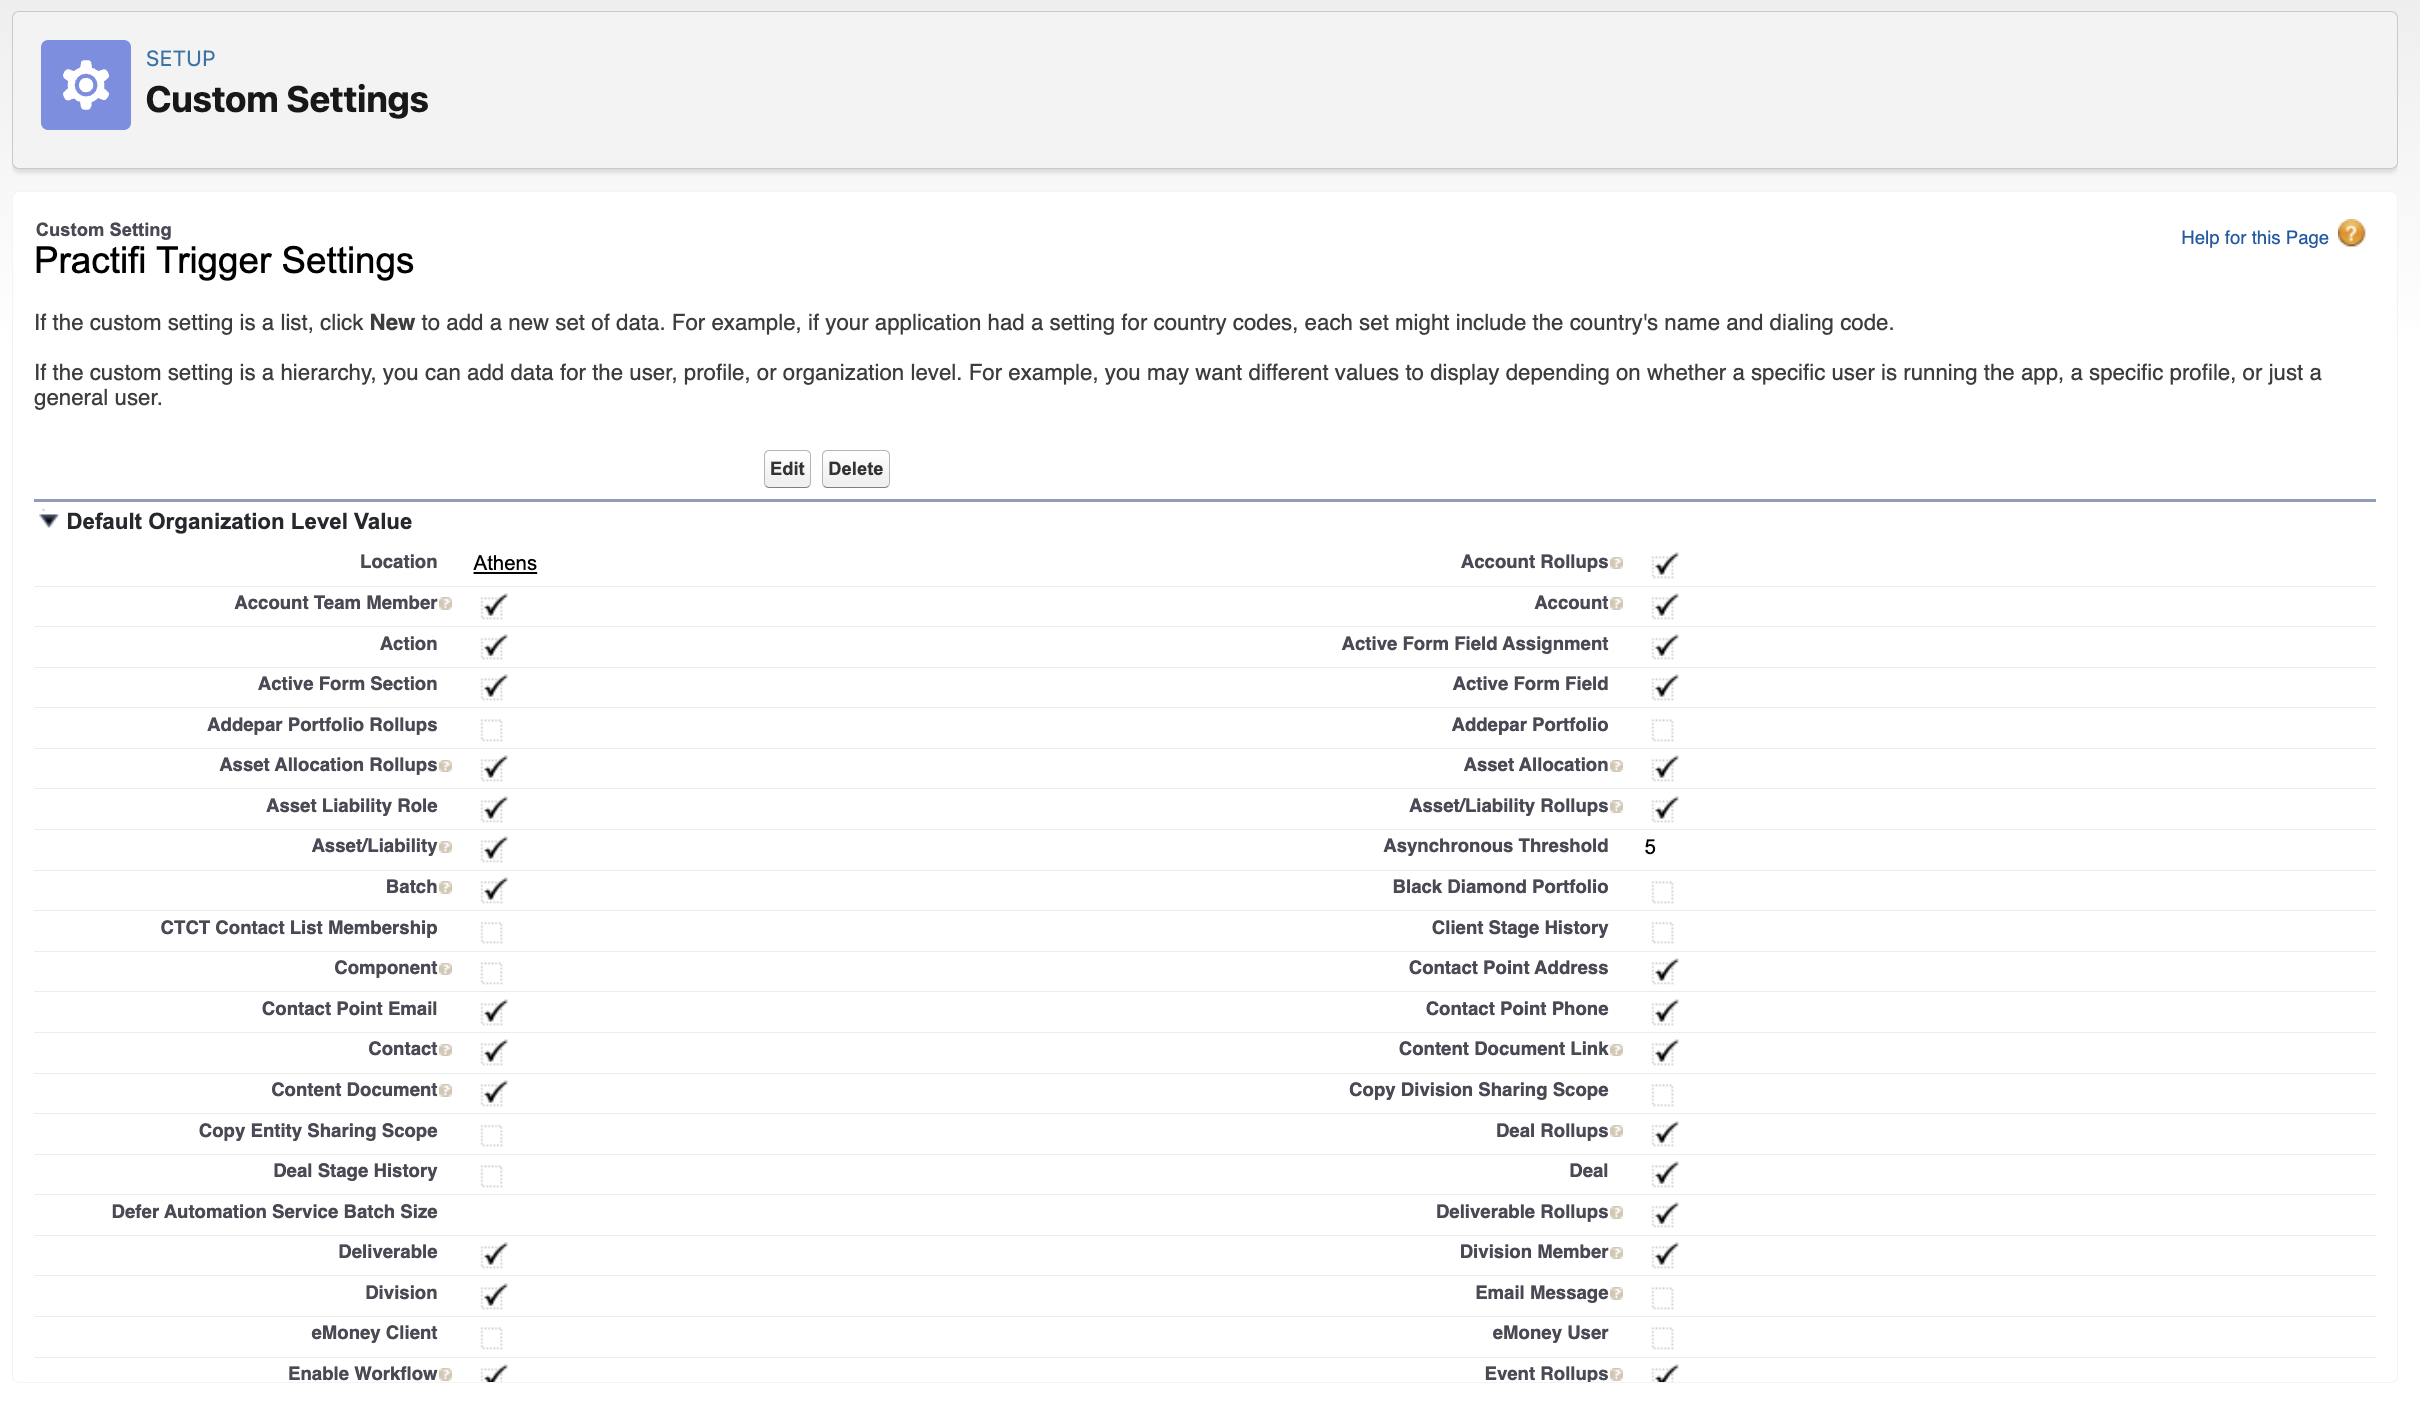2420x1405 pixels.
Task: Click help icon next to Deliverable Rollups
Action: [x=1617, y=1213]
